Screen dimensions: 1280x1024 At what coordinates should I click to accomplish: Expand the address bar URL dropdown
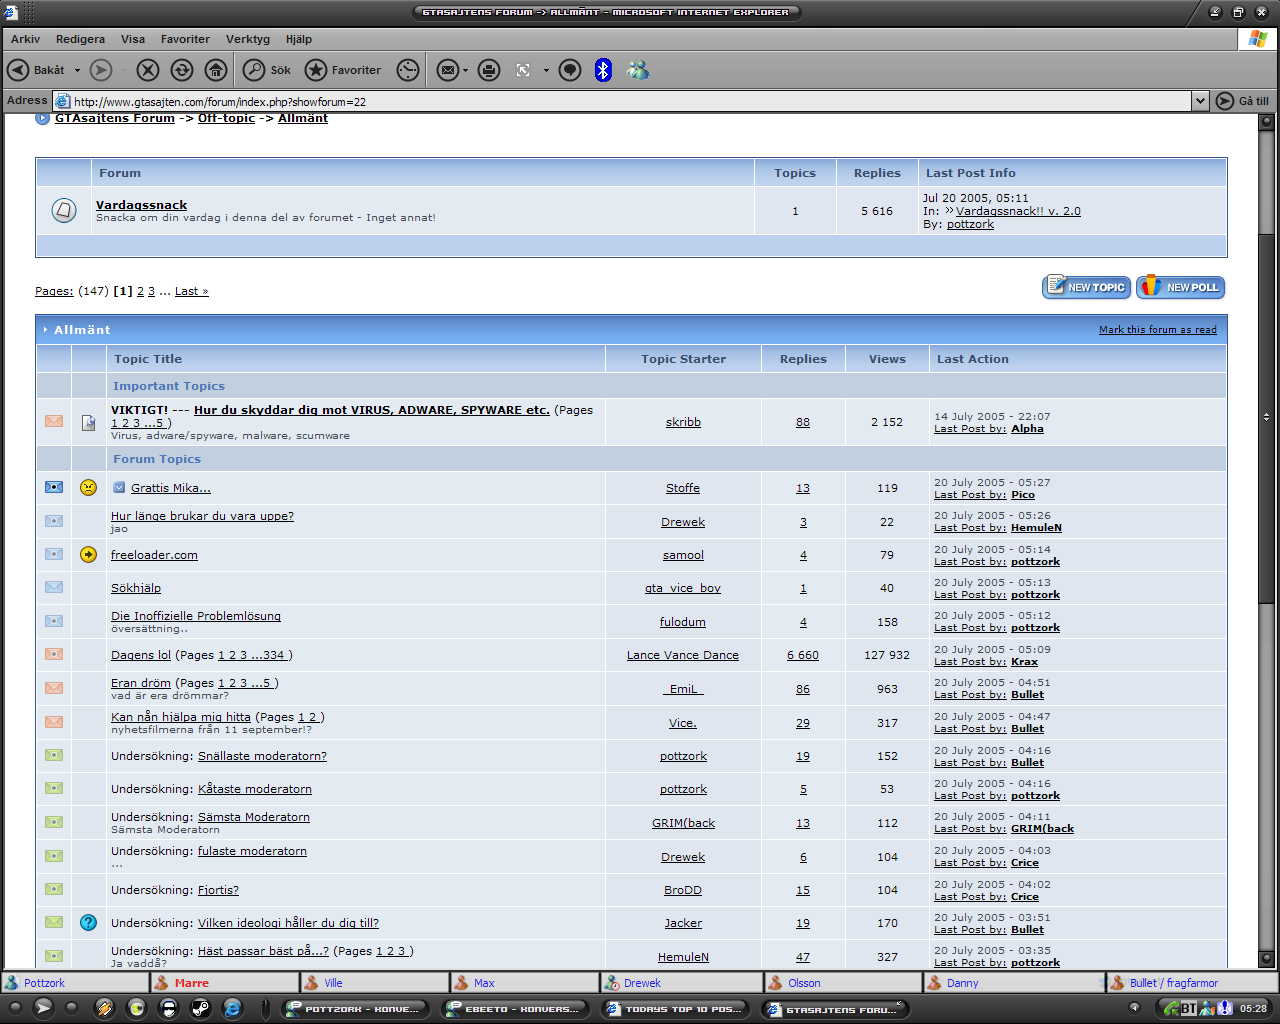point(1200,101)
